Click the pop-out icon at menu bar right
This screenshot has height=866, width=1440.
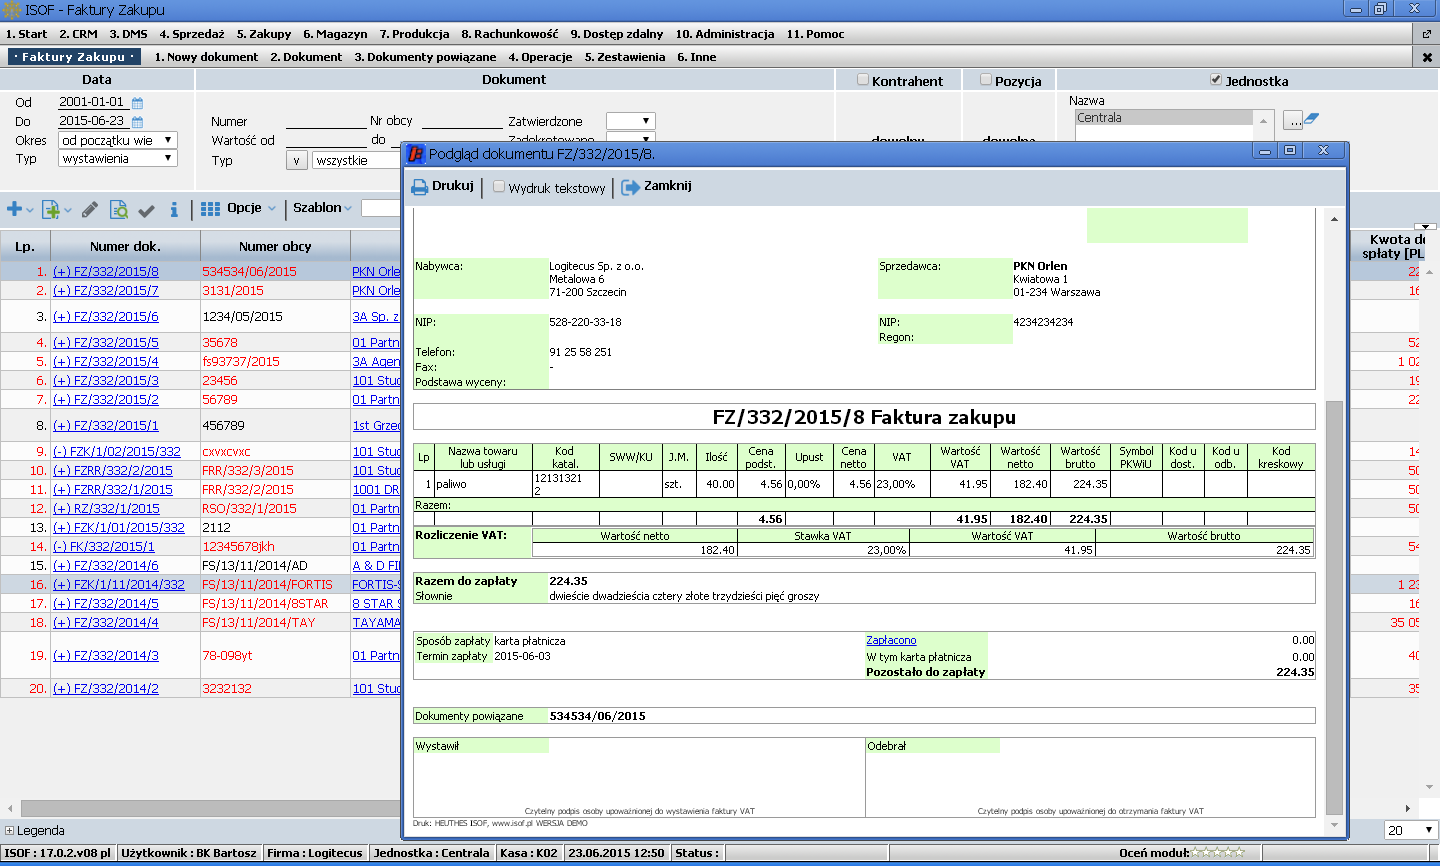[1427, 34]
